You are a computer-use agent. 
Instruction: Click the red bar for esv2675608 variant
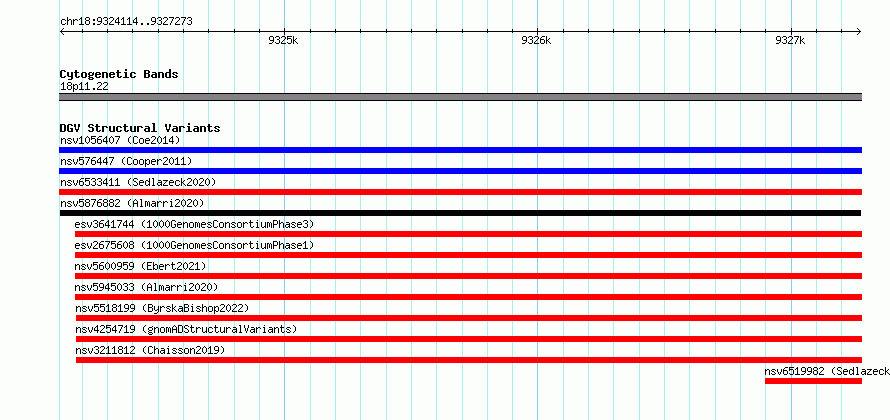[x=468, y=255]
